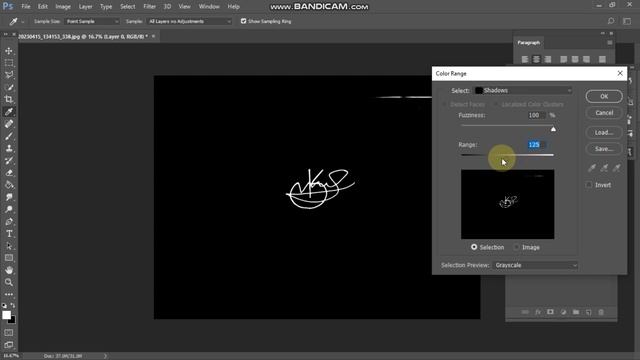640x360 pixels.
Task: Click the foreground color swatch
Action: (x=7, y=315)
